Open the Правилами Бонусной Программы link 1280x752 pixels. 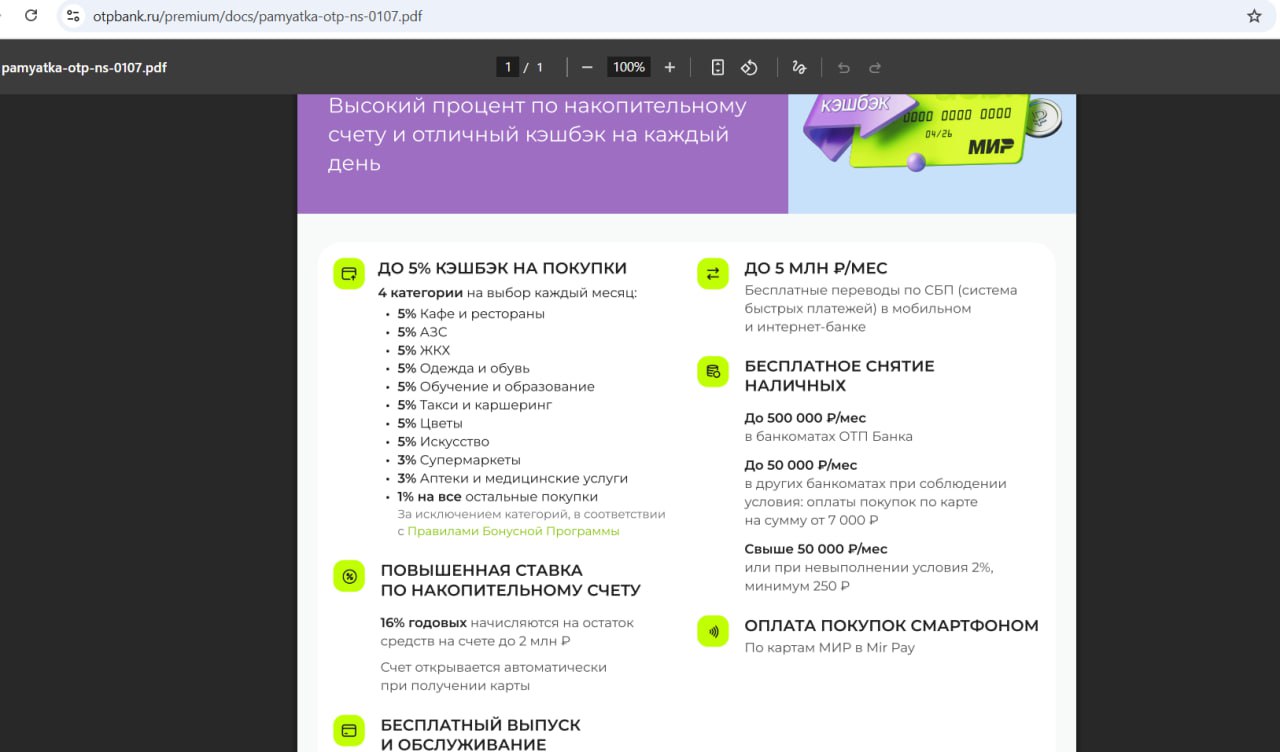tap(513, 531)
